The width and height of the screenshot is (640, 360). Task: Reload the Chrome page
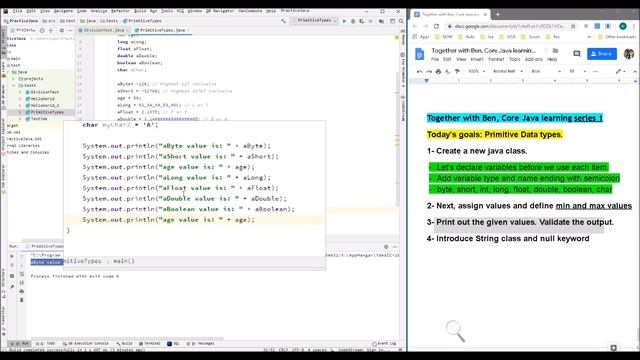point(436,26)
